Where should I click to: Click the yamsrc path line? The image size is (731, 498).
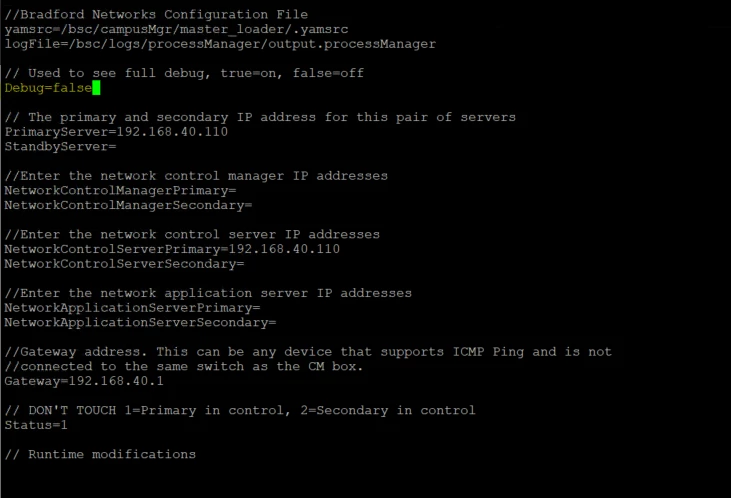click(176, 29)
